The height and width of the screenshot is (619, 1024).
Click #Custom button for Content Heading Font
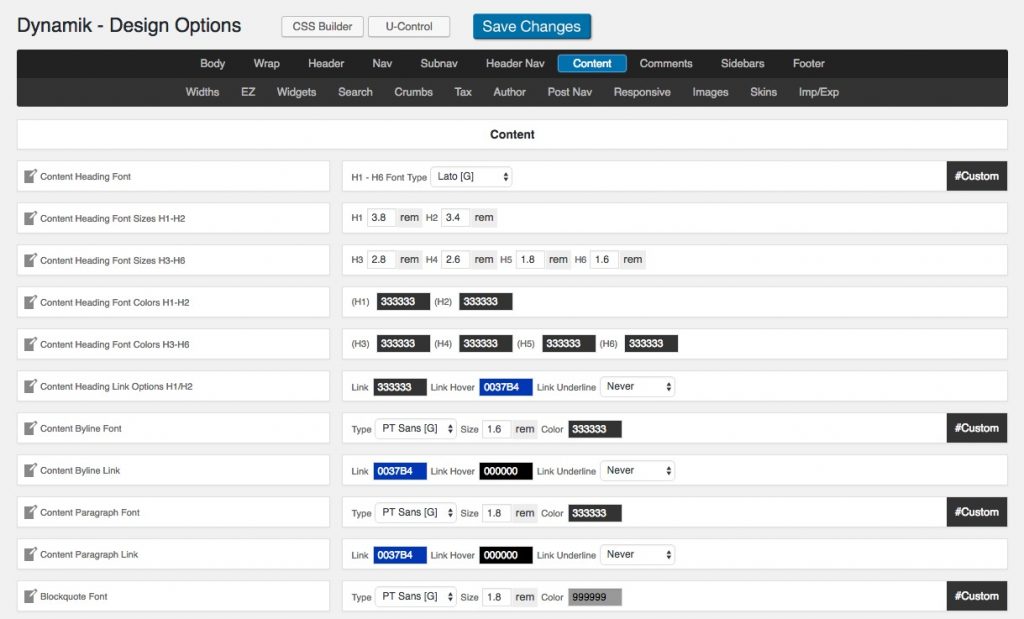click(x=976, y=176)
